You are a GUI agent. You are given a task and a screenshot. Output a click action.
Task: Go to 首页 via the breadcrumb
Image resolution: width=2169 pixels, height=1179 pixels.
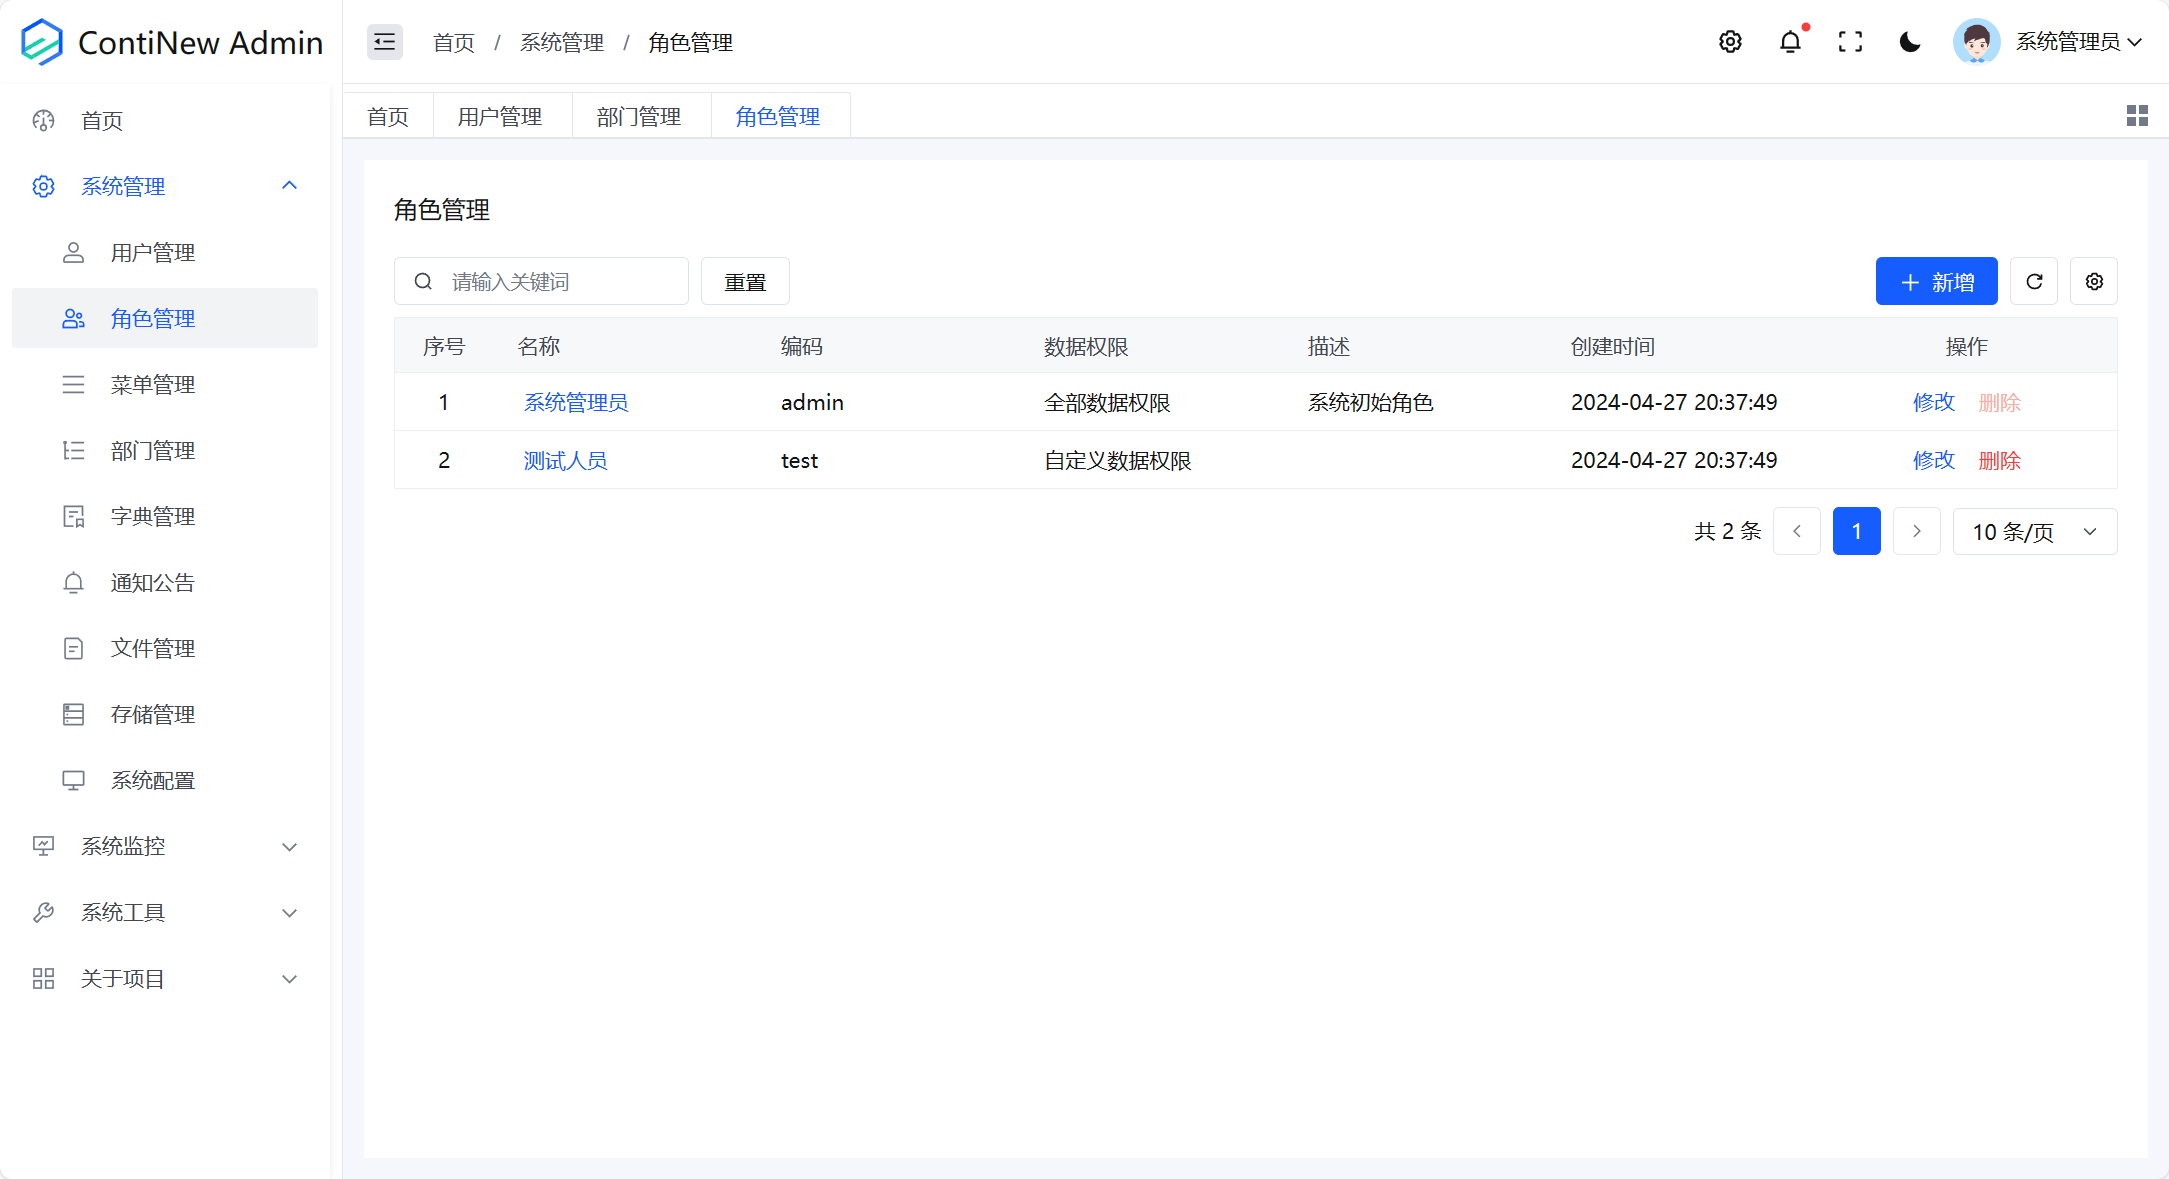pyautogui.click(x=453, y=42)
